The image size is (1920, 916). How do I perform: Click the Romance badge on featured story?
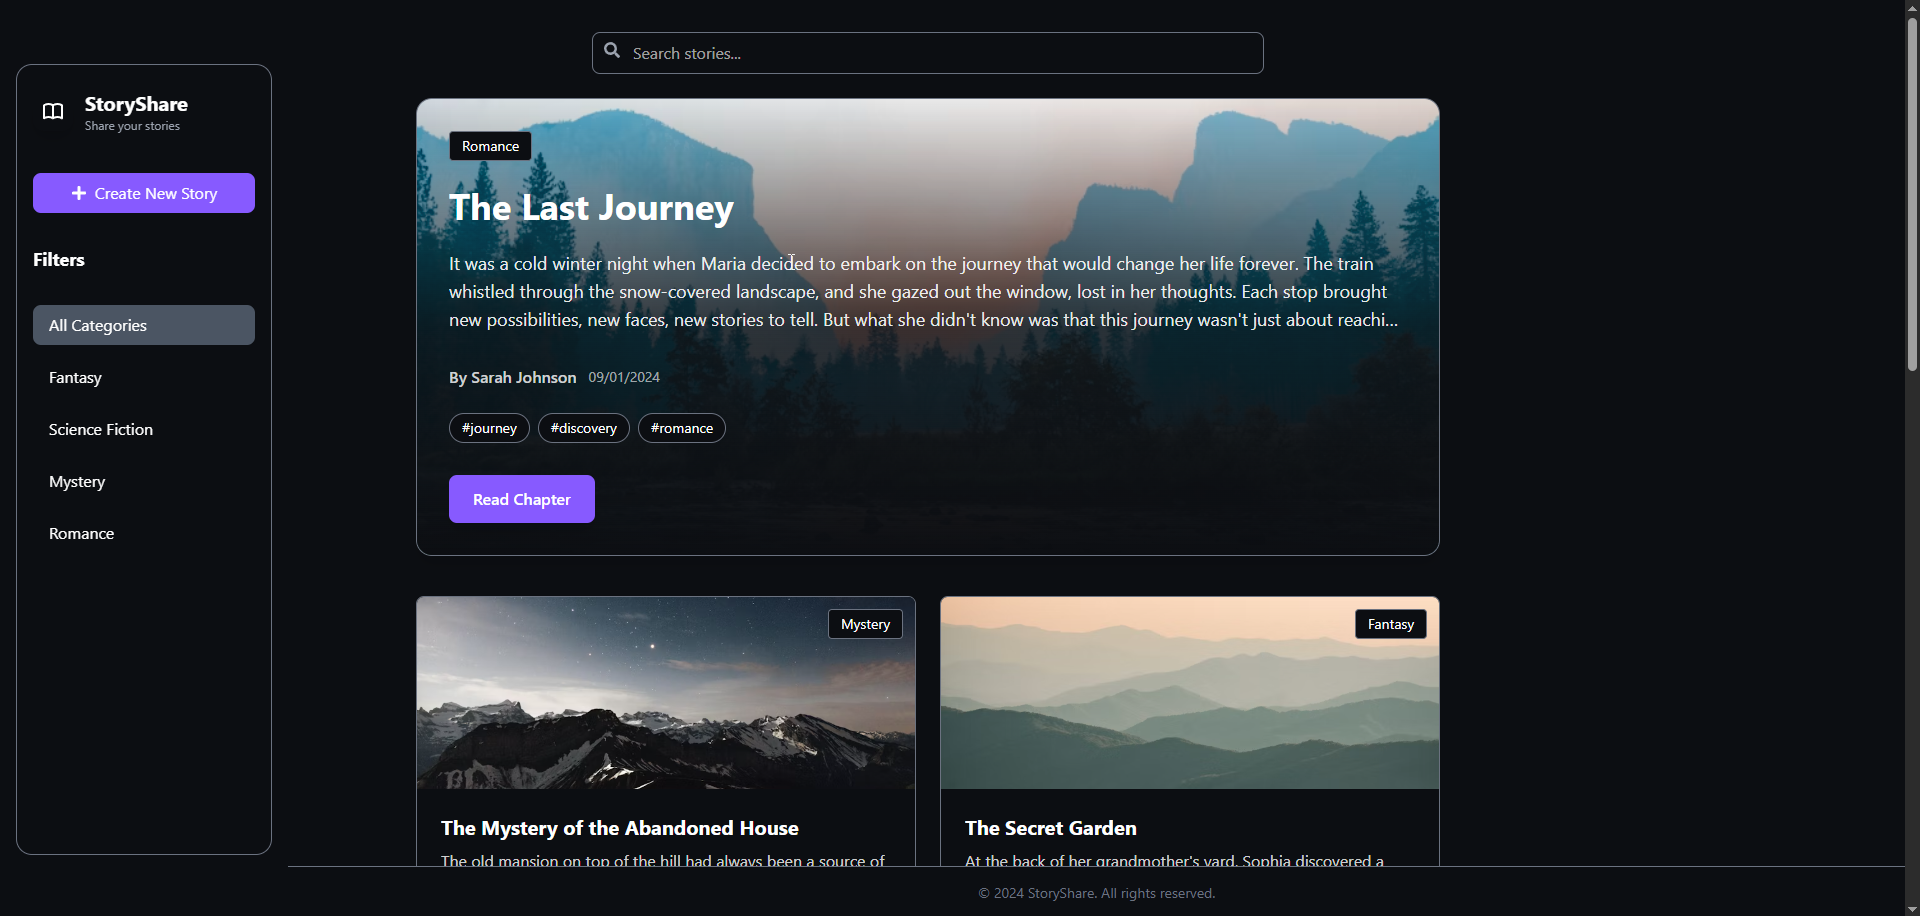490,146
